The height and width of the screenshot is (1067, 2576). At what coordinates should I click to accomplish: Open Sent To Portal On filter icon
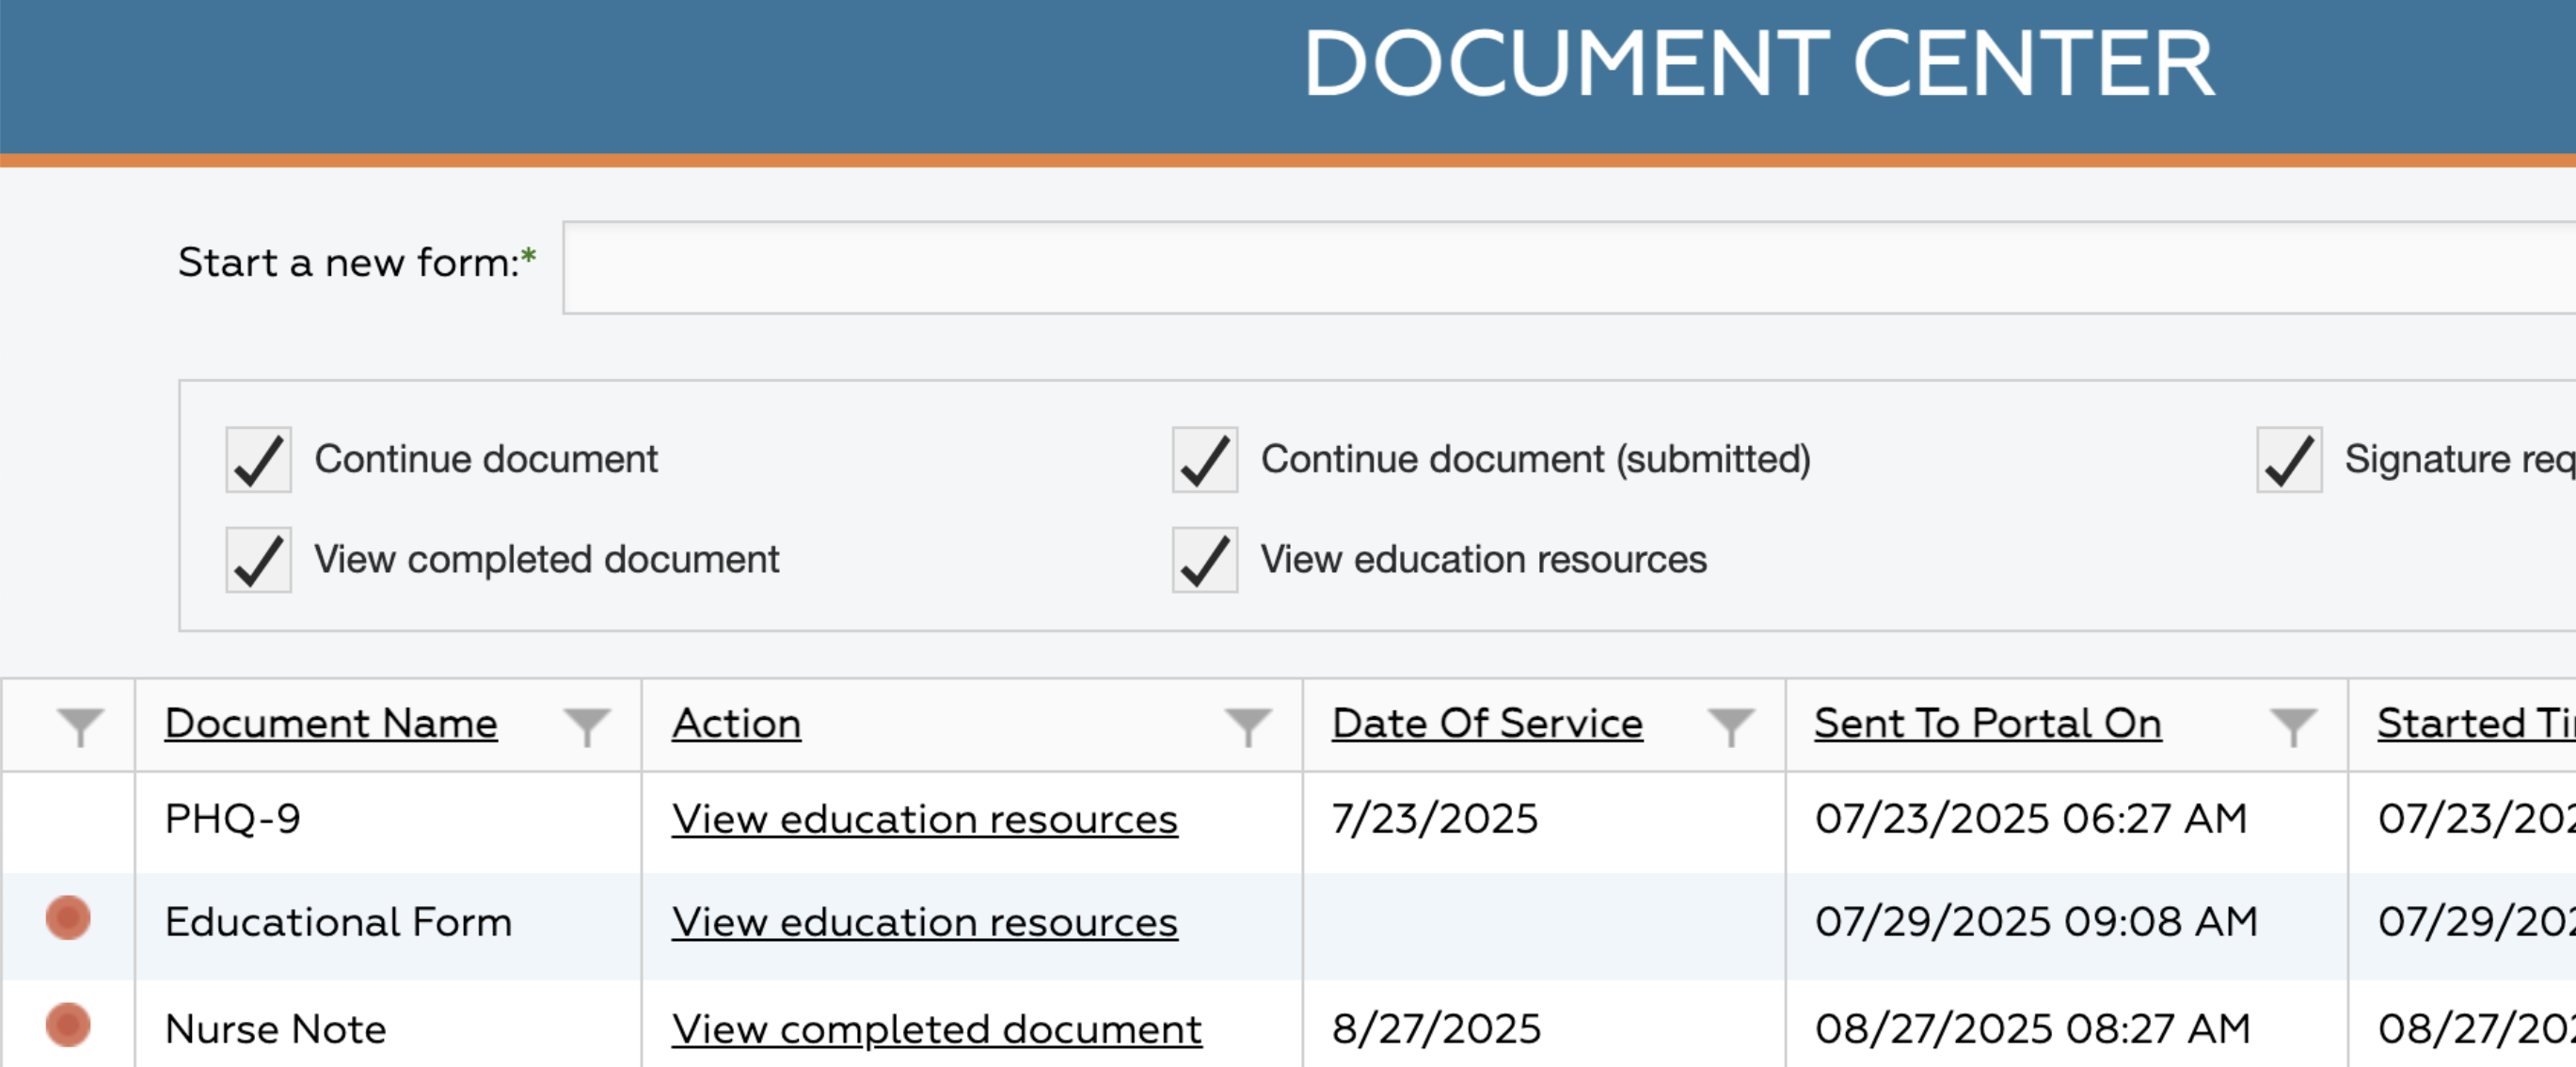click(2293, 726)
